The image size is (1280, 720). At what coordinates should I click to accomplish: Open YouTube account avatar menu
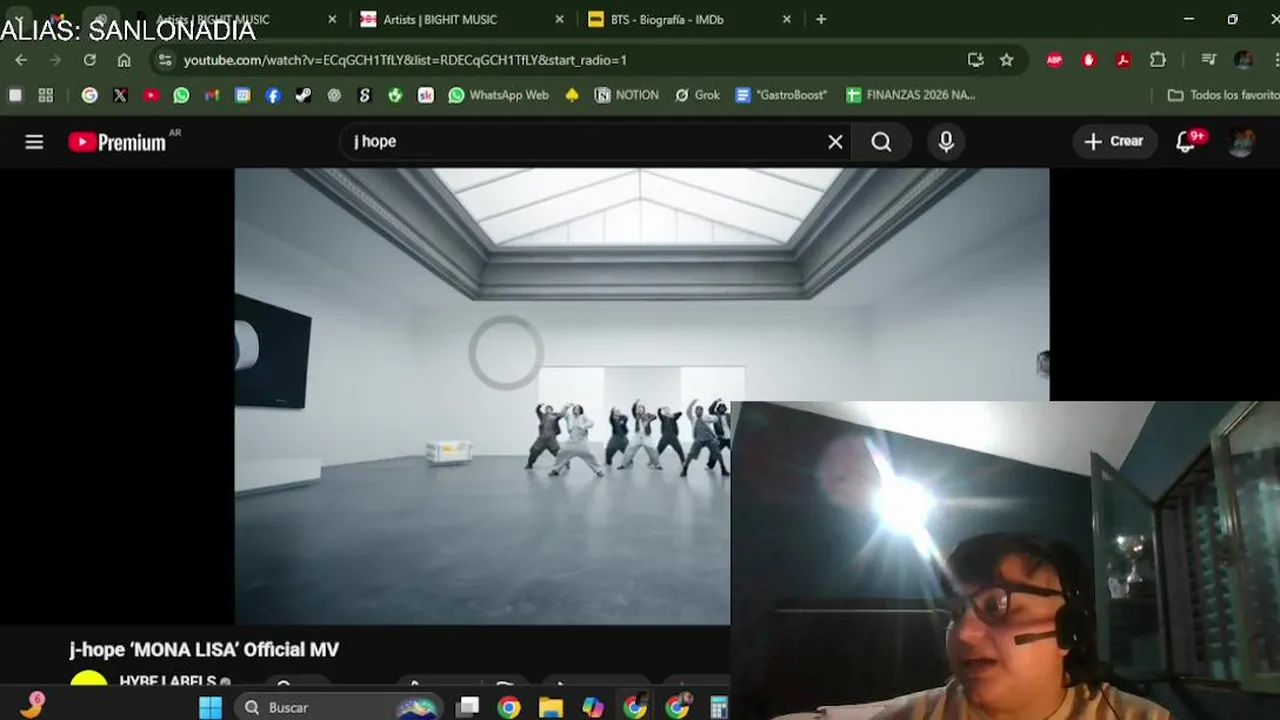coord(1241,142)
